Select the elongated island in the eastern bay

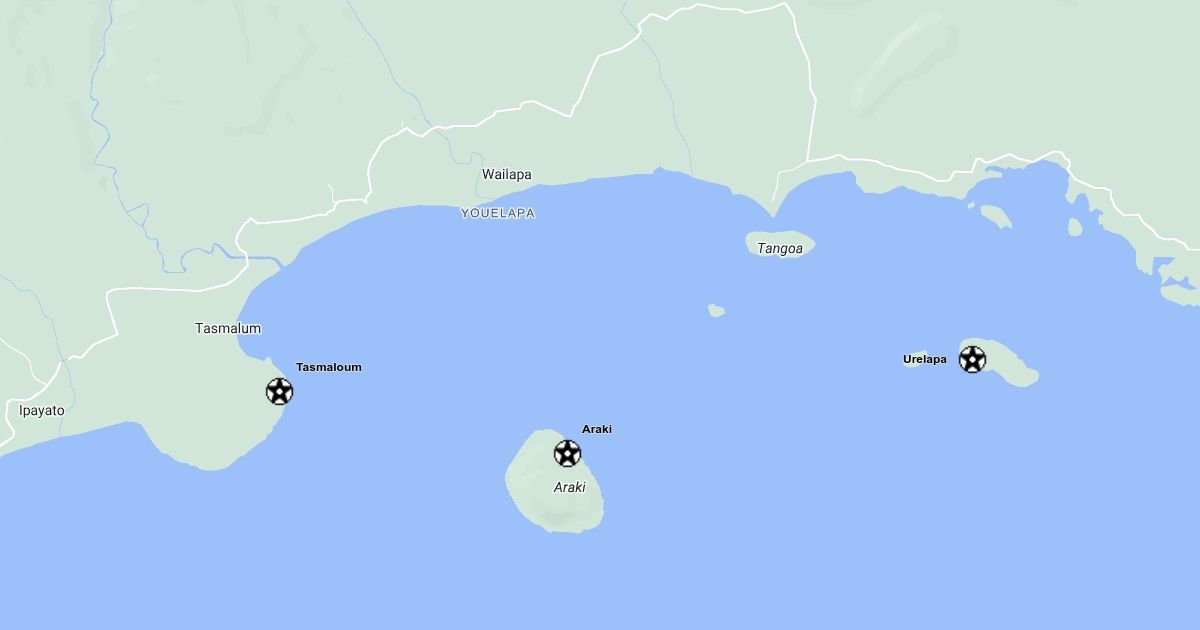click(x=995, y=217)
